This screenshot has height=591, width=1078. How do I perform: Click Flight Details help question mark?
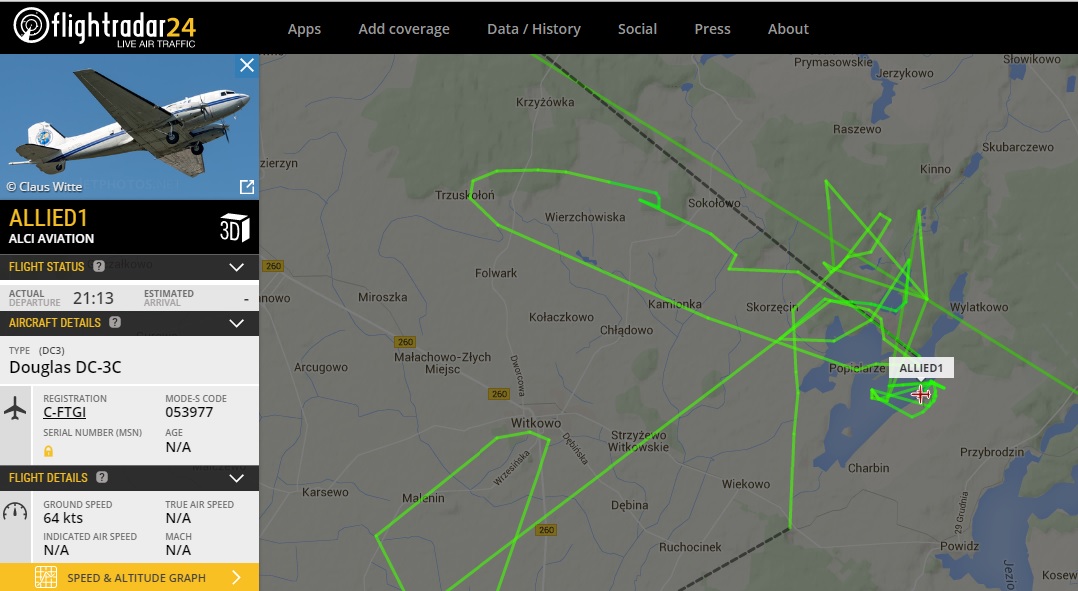click(x=102, y=477)
